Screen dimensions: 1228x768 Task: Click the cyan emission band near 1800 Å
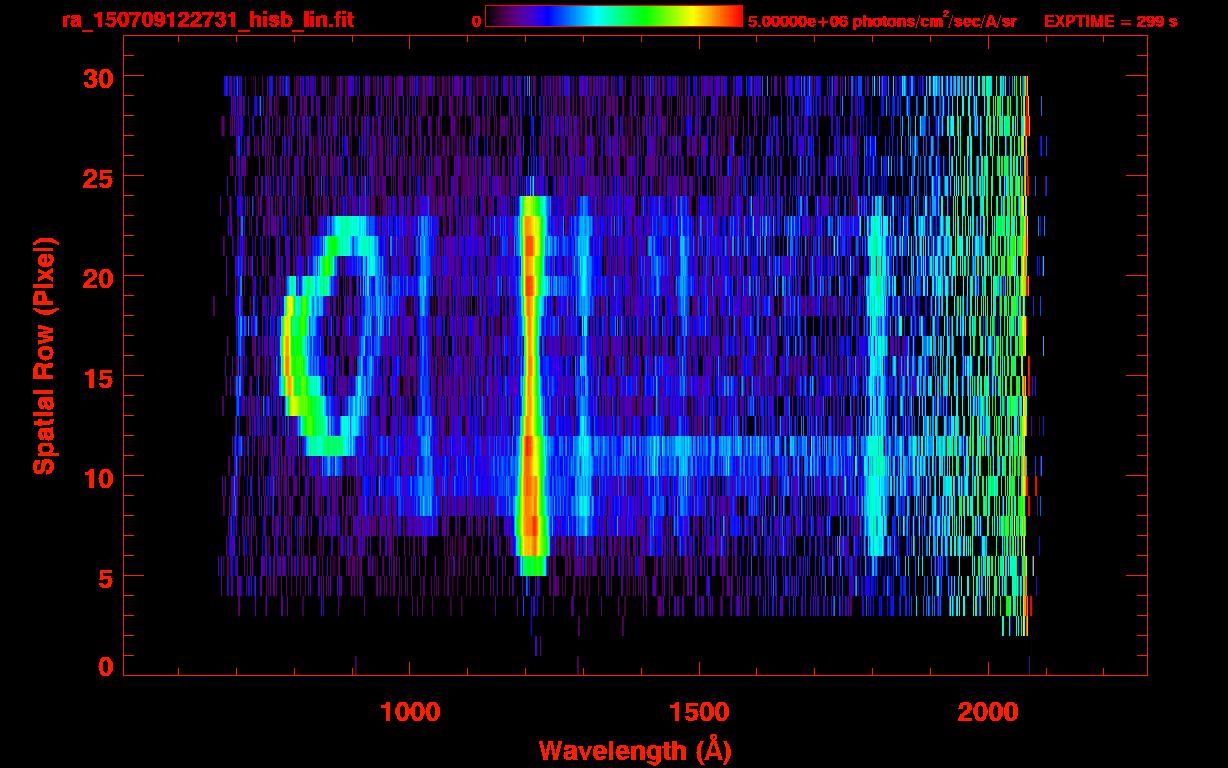[878, 386]
